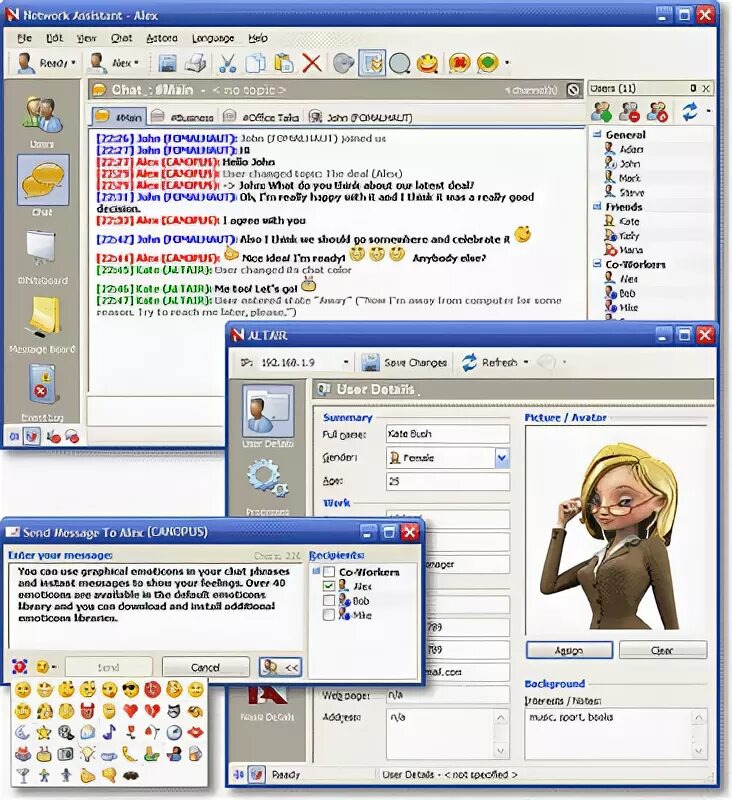Click the refresh arrows icon in Users panel
Screen dimensions: 732x800
coord(690,111)
